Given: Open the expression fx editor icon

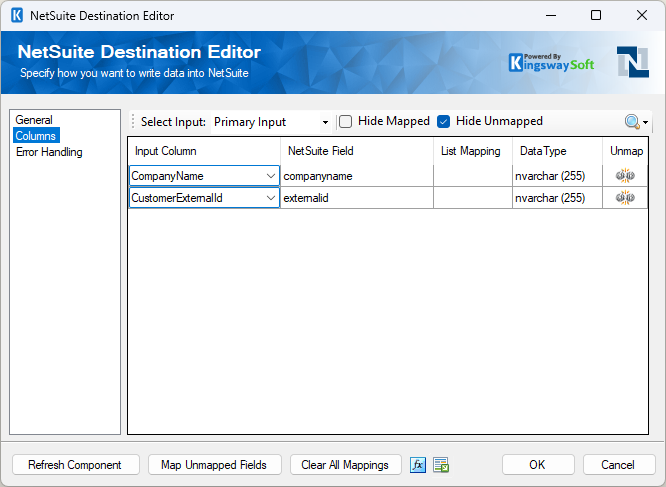Looking at the screenshot, I should click(418, 464).
